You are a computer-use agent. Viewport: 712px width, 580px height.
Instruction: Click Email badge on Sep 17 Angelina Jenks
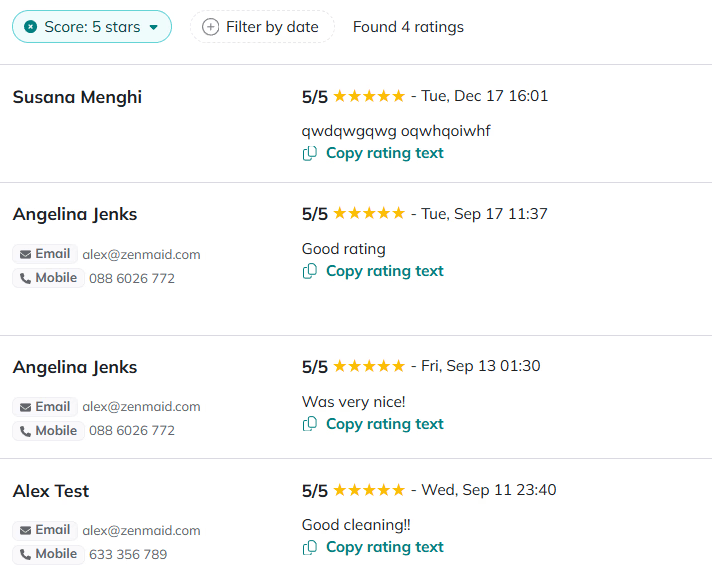[x=45, y=254]
